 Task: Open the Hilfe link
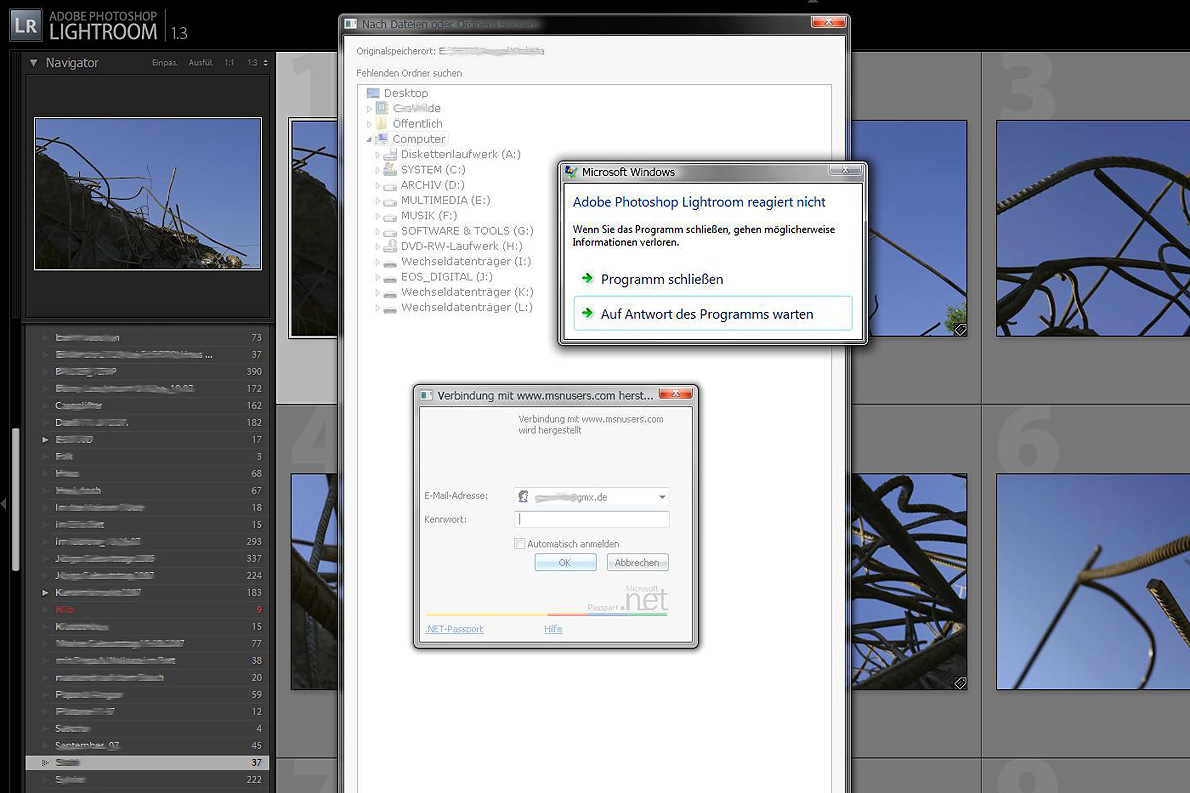553,629
